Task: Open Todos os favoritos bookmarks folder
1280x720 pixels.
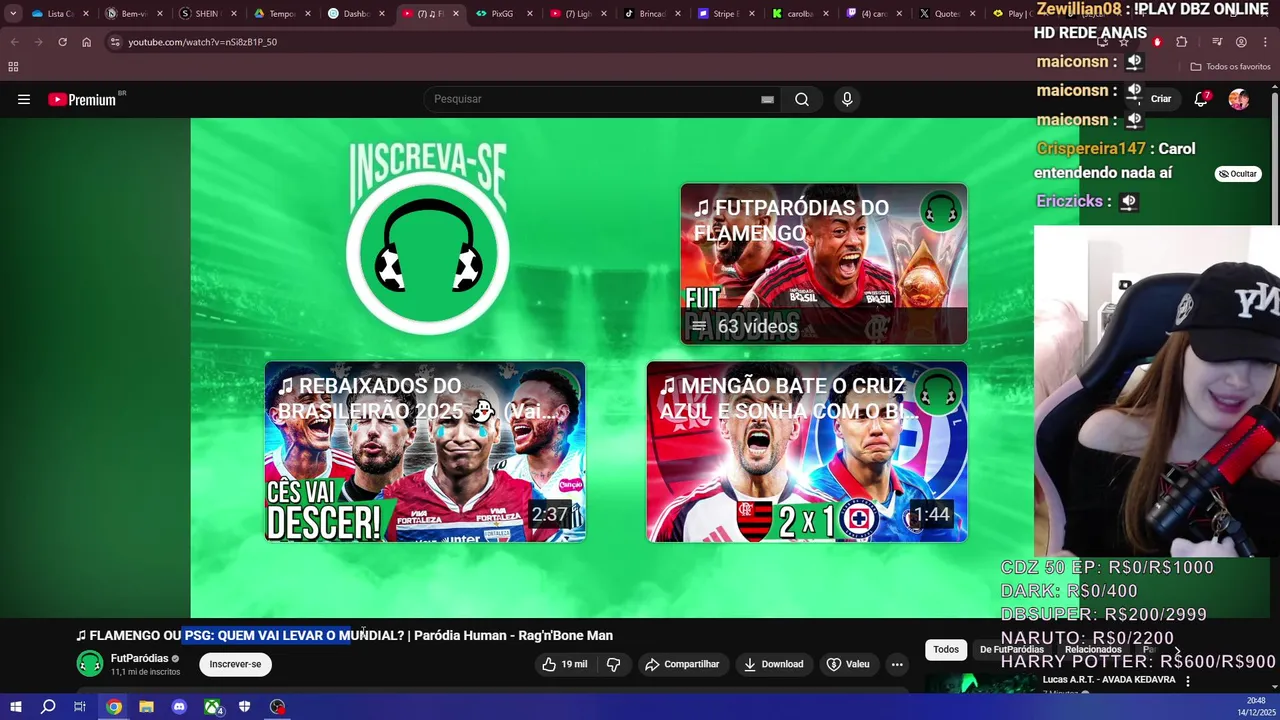Action: coord(1230,67)
